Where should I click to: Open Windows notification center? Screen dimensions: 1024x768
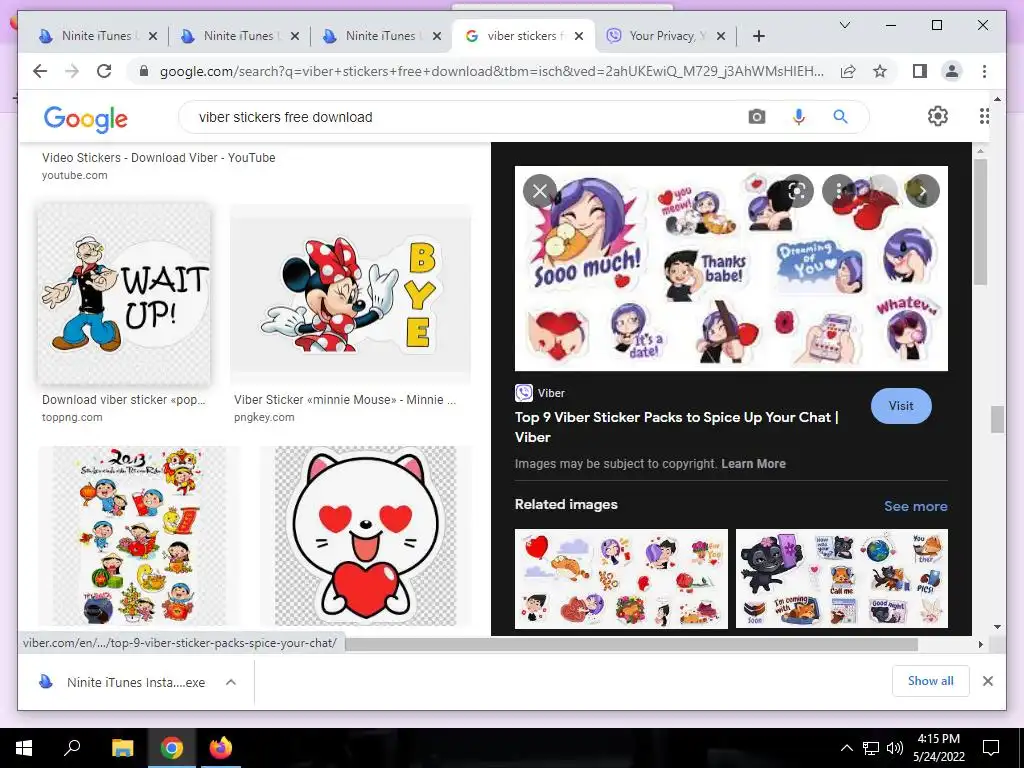[x=991, y=748]
